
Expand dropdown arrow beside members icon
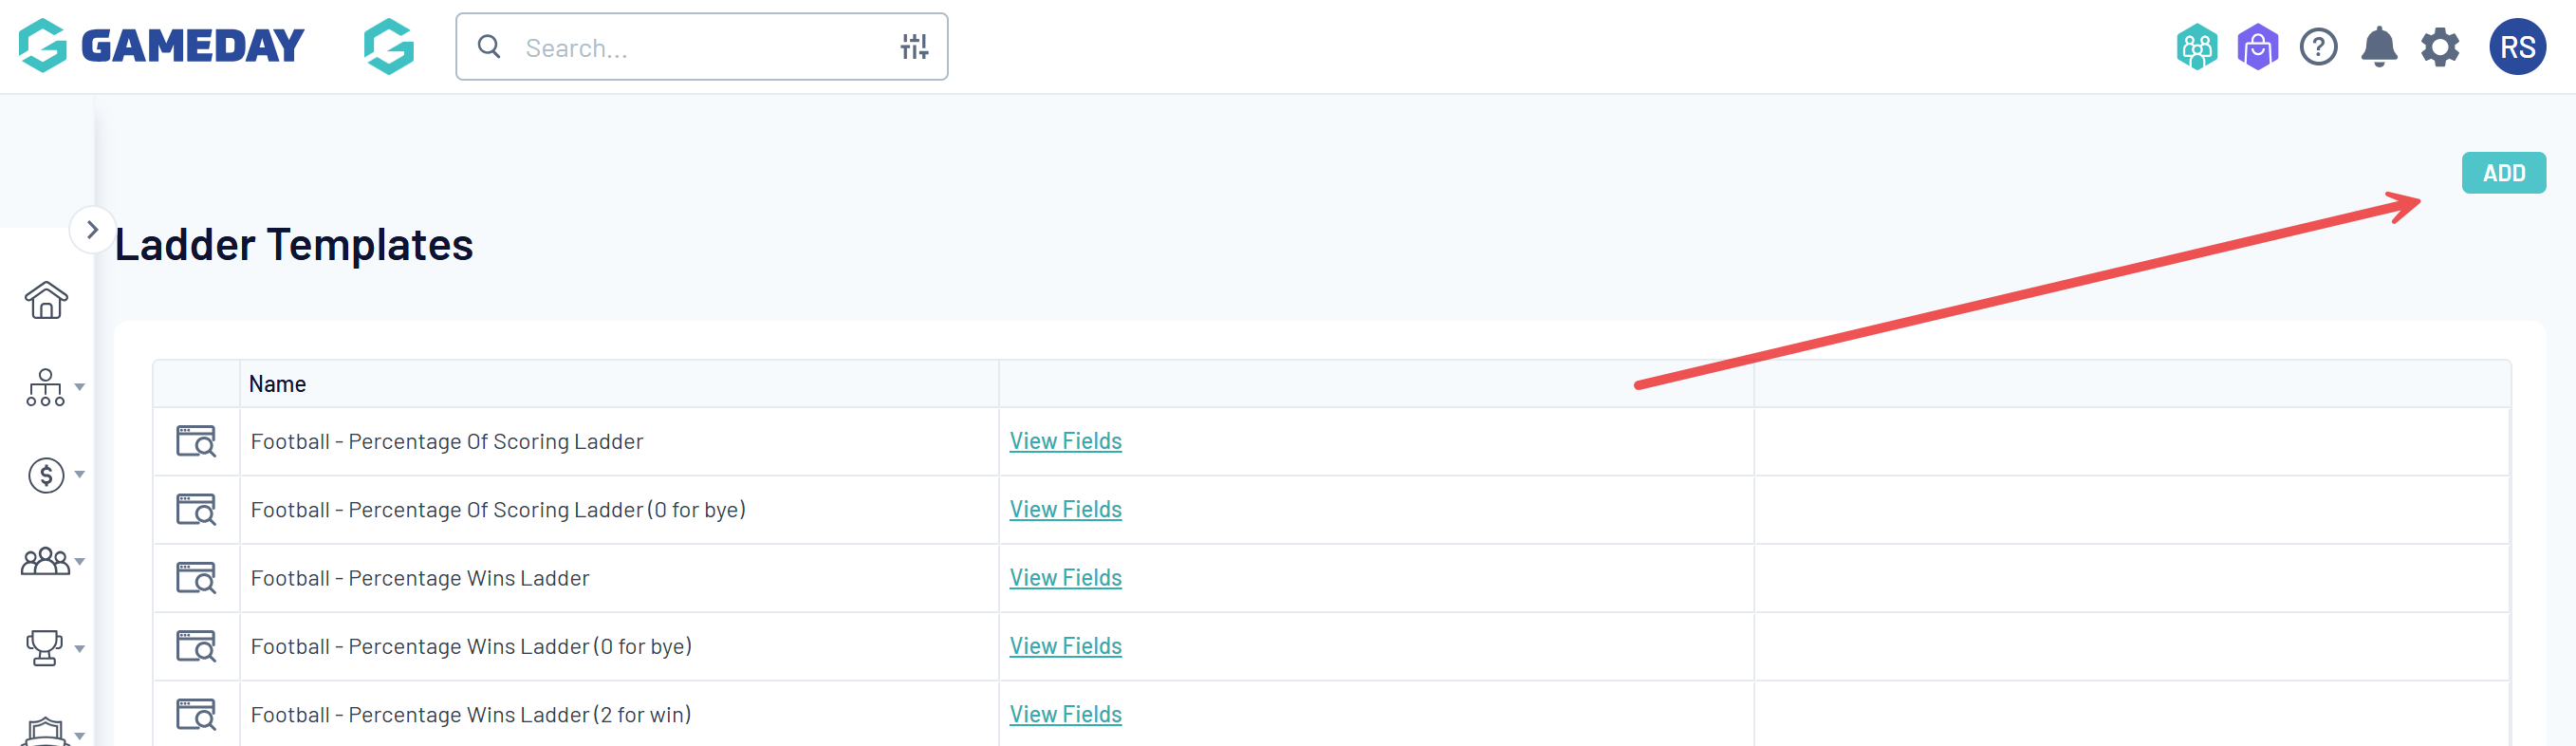[x=80, y=561]
